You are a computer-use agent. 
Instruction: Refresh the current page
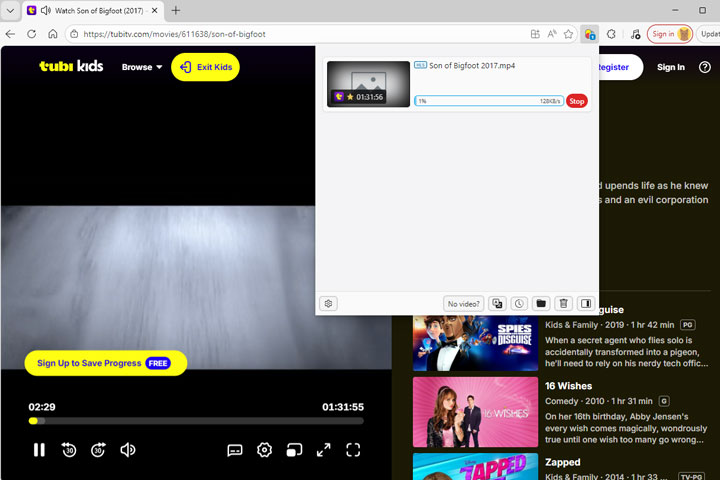[x=31, y=34]
